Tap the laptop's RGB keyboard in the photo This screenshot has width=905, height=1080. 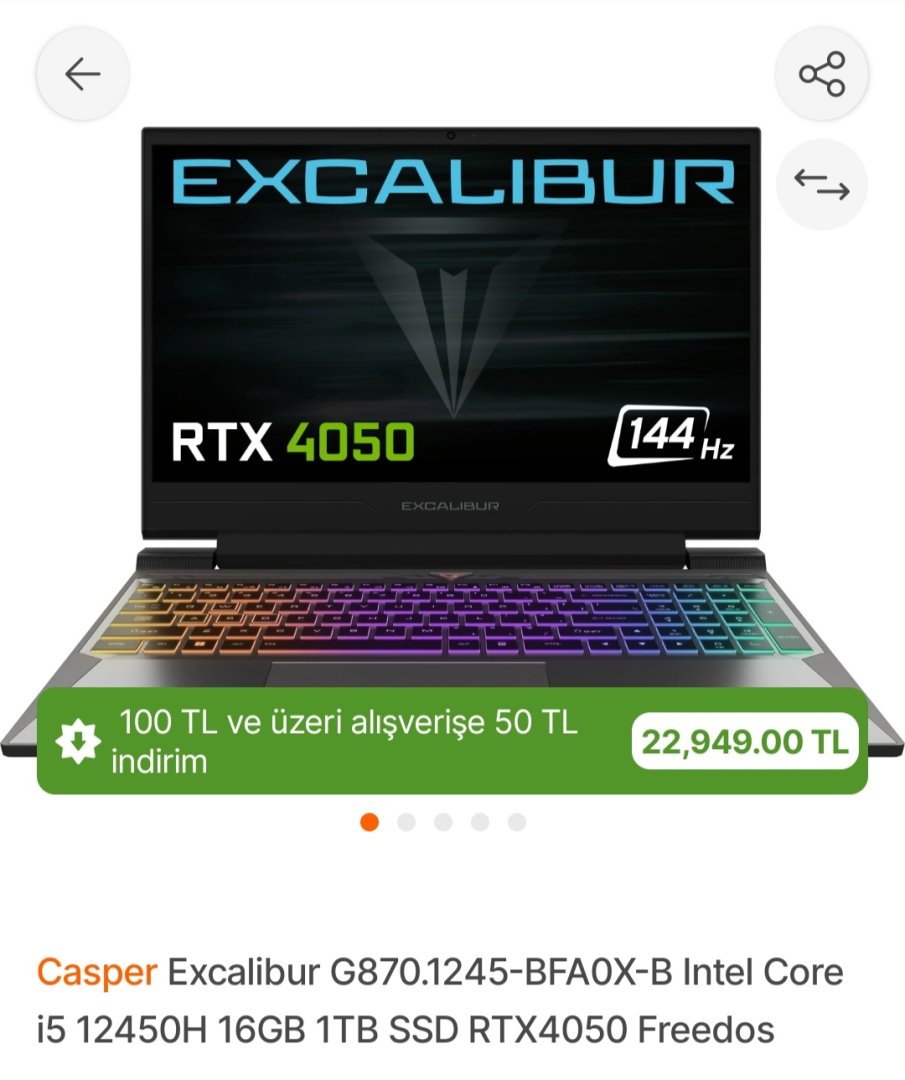pos(451,618)
